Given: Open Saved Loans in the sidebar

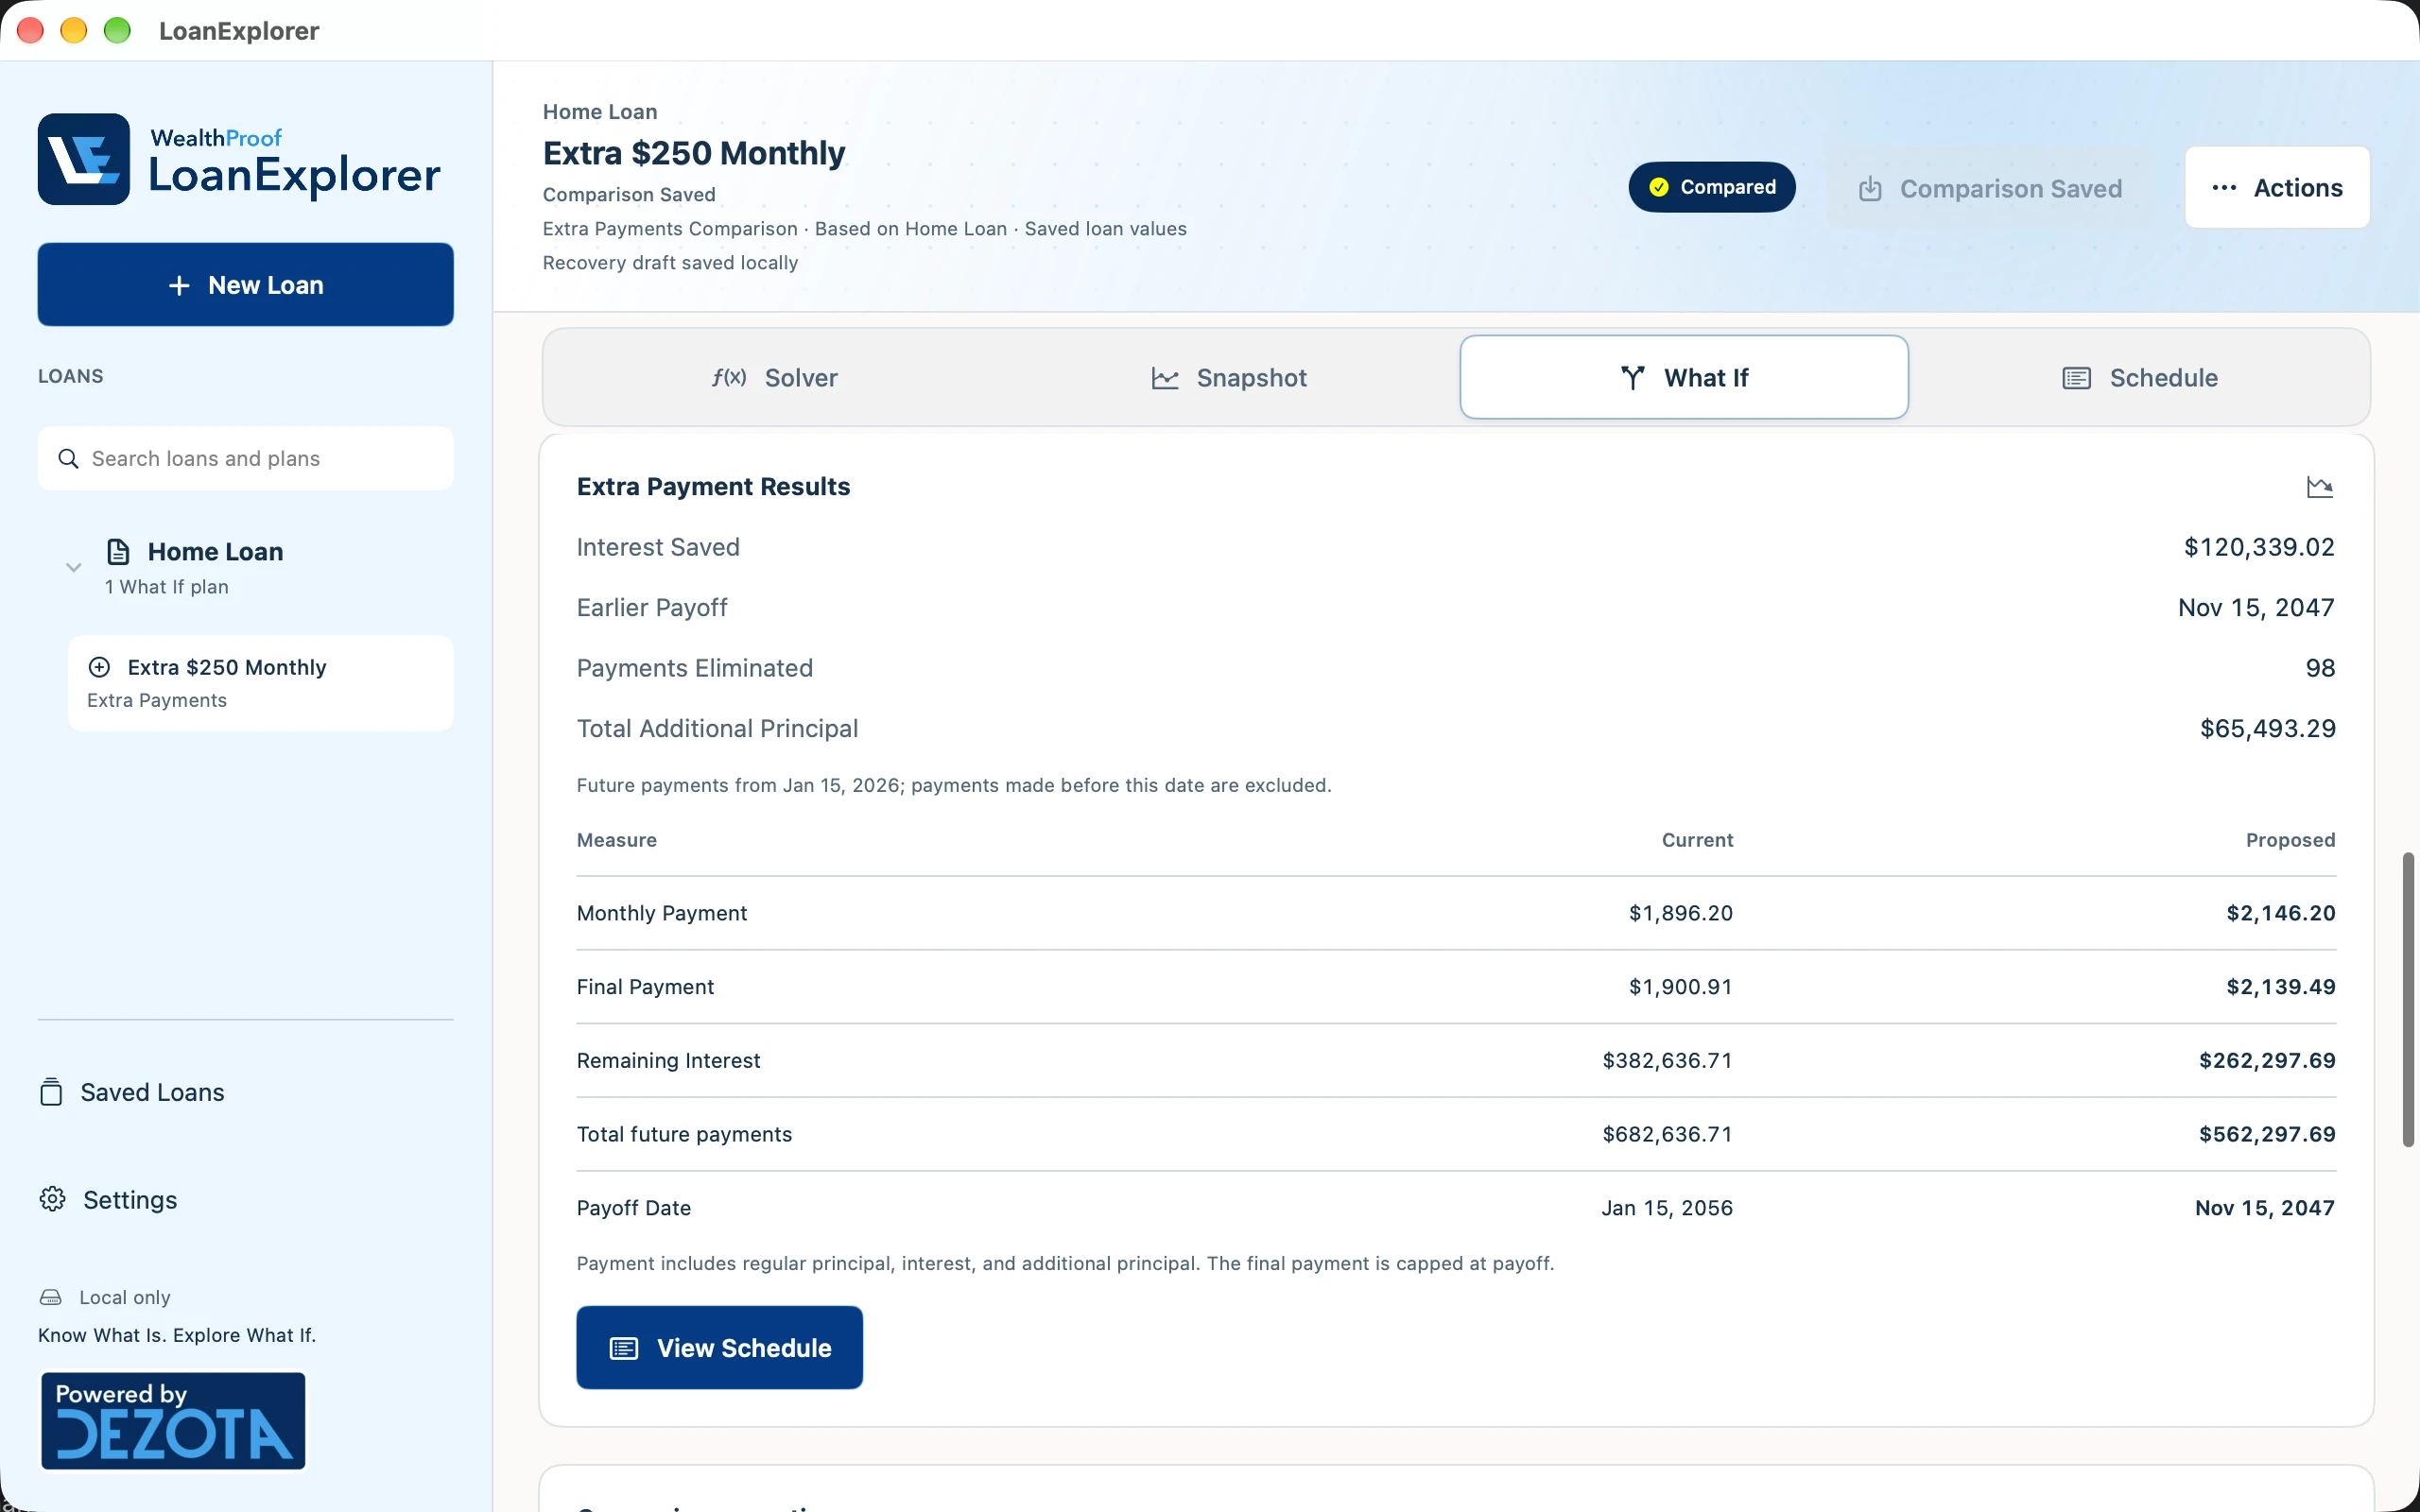Looking at the screenshot, I should tap(132, 1092).
